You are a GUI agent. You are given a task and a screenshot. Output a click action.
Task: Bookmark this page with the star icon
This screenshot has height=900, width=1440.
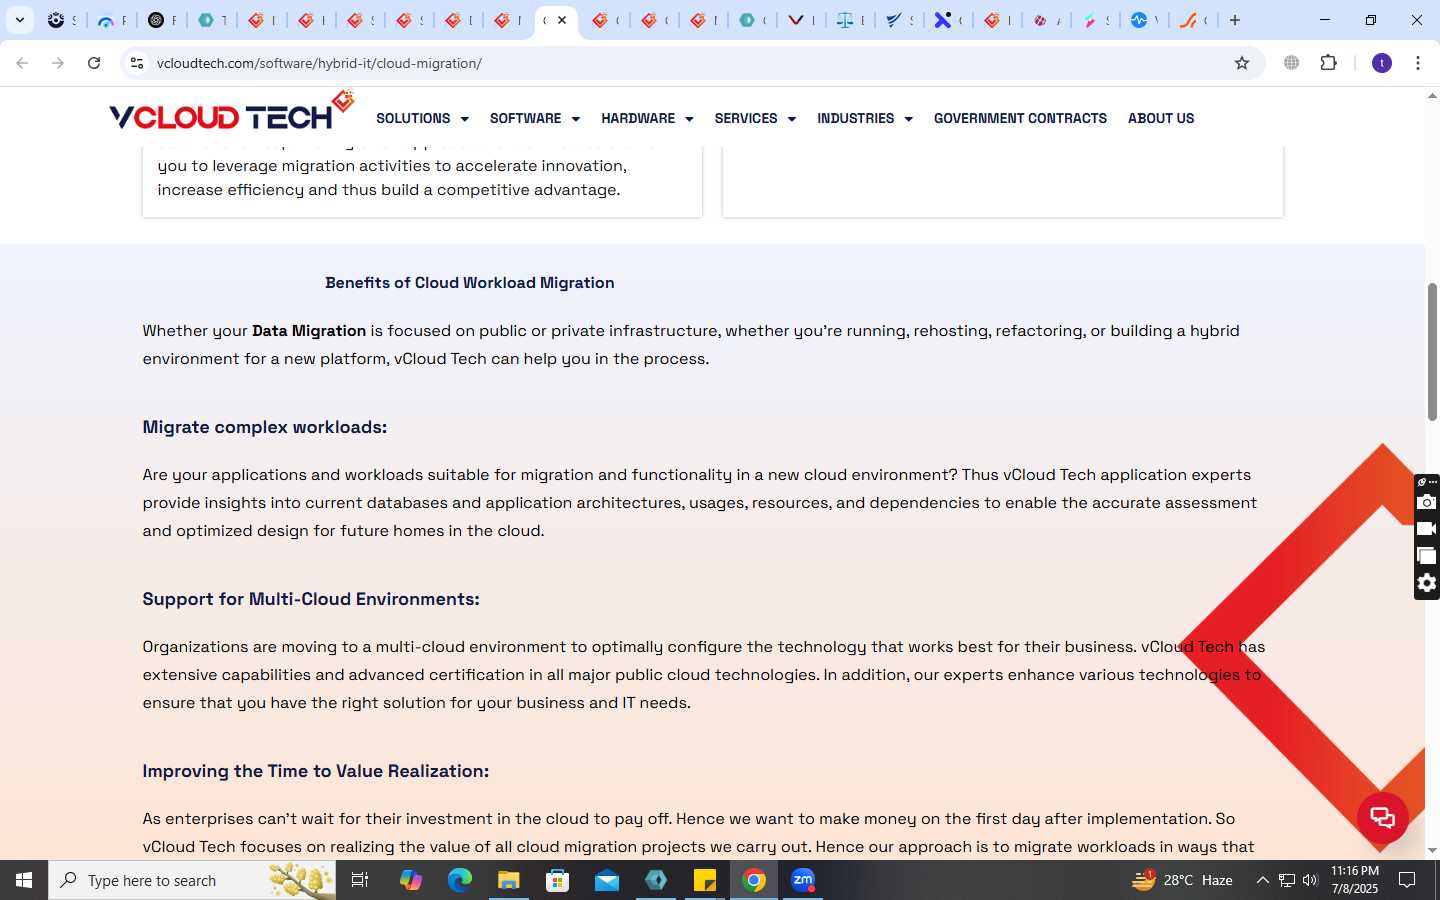point(1242,63)
